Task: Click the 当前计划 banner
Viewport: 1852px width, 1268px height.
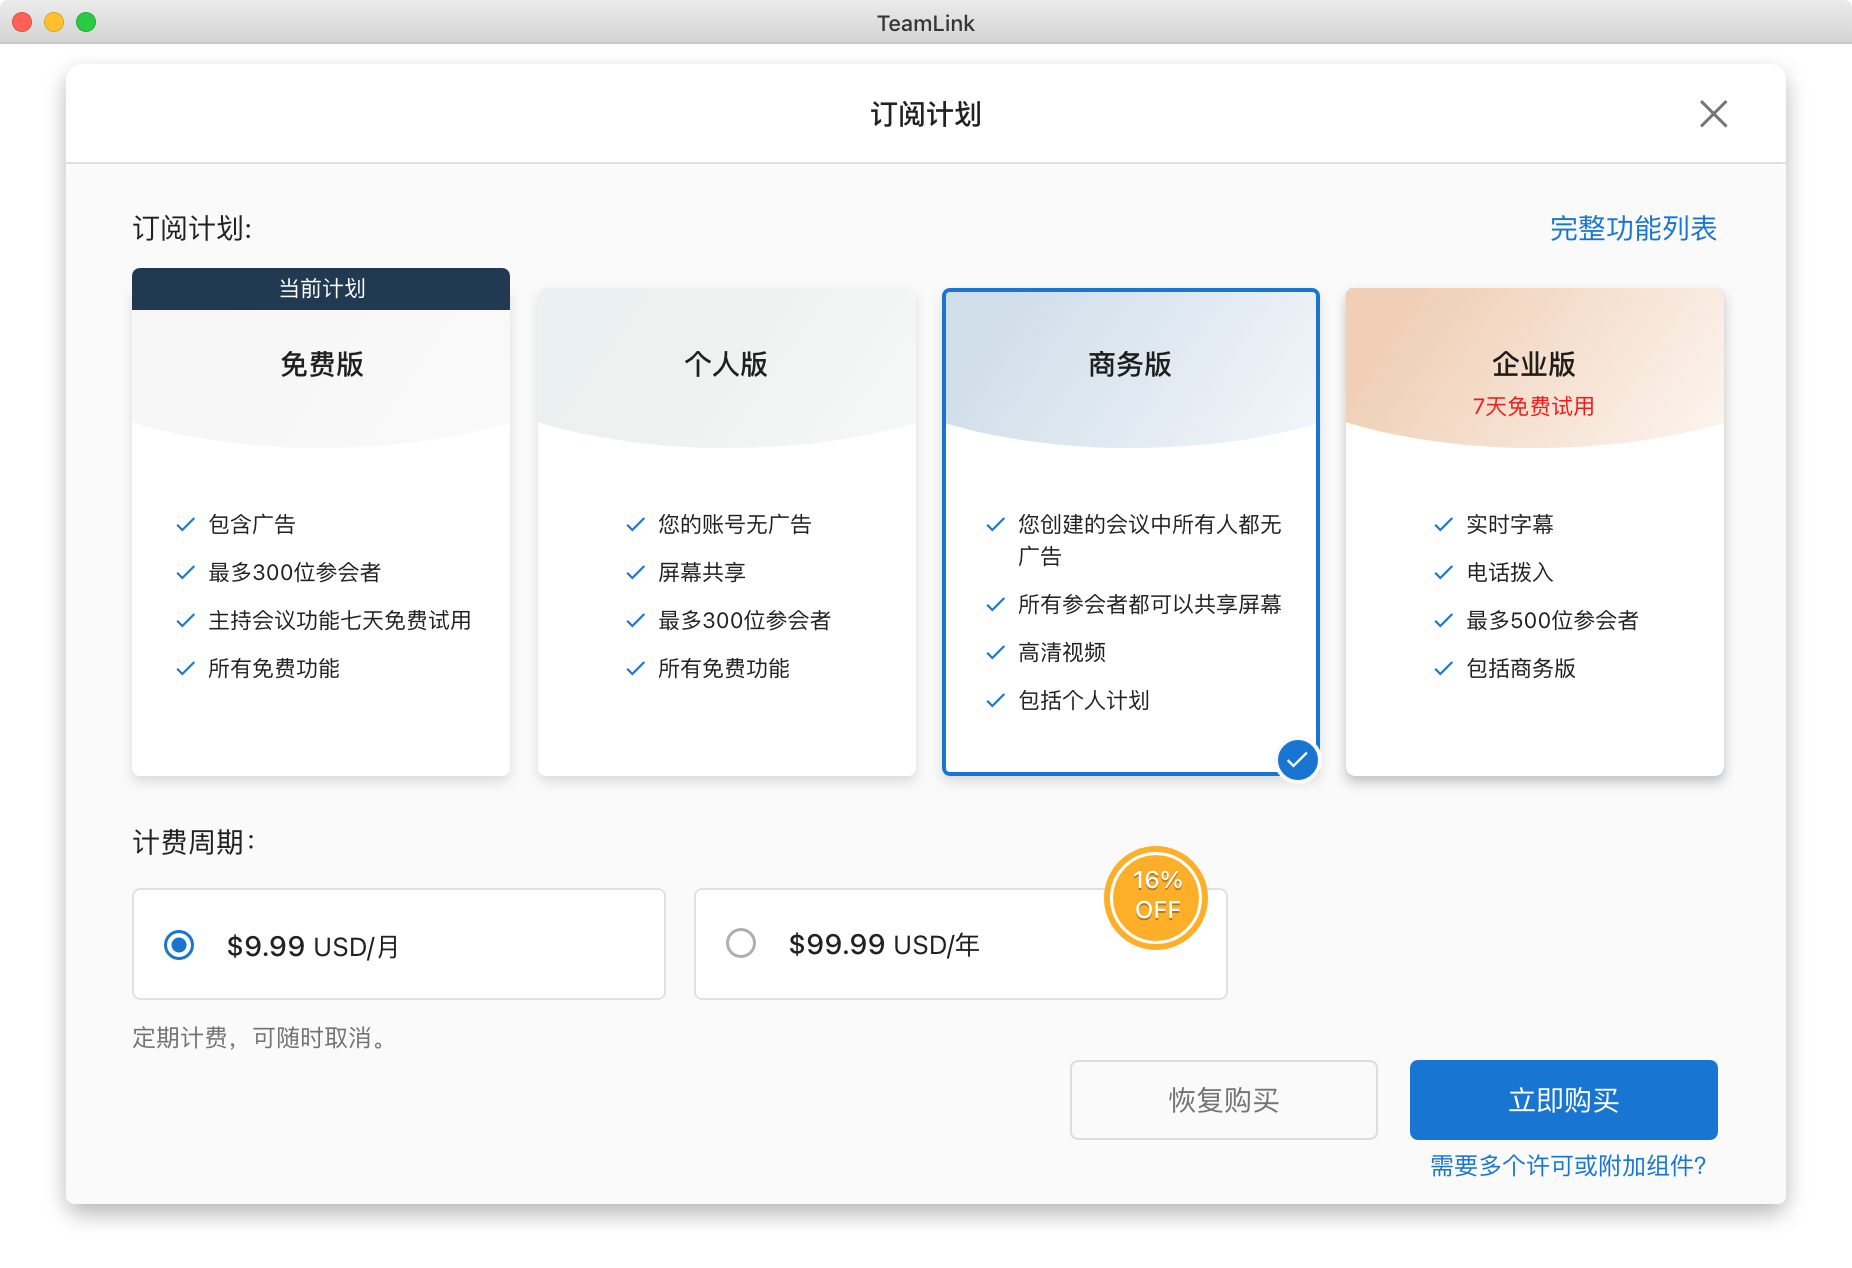Action: pos(321,289)
